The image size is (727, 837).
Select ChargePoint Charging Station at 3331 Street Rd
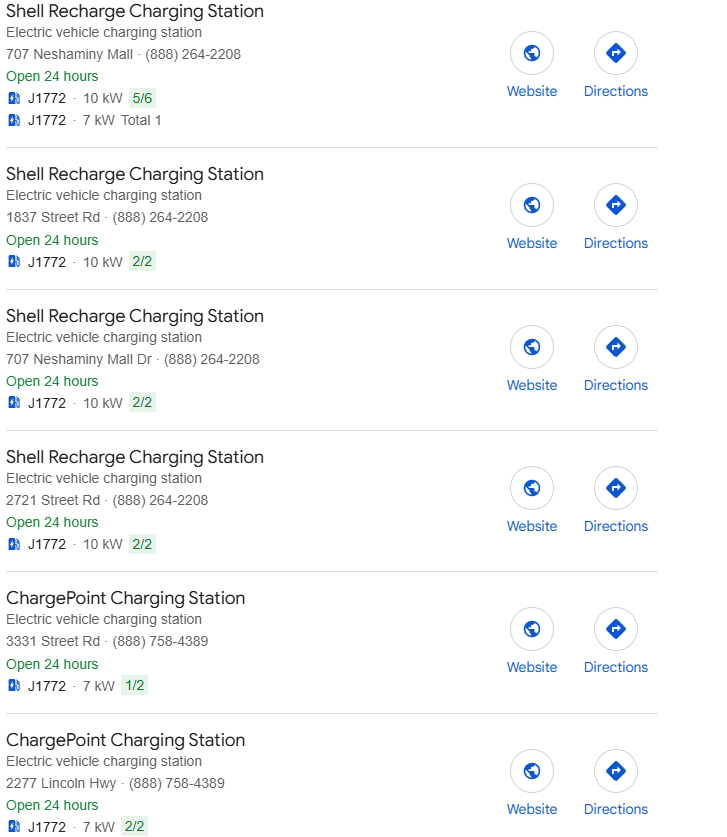point(125,598)
